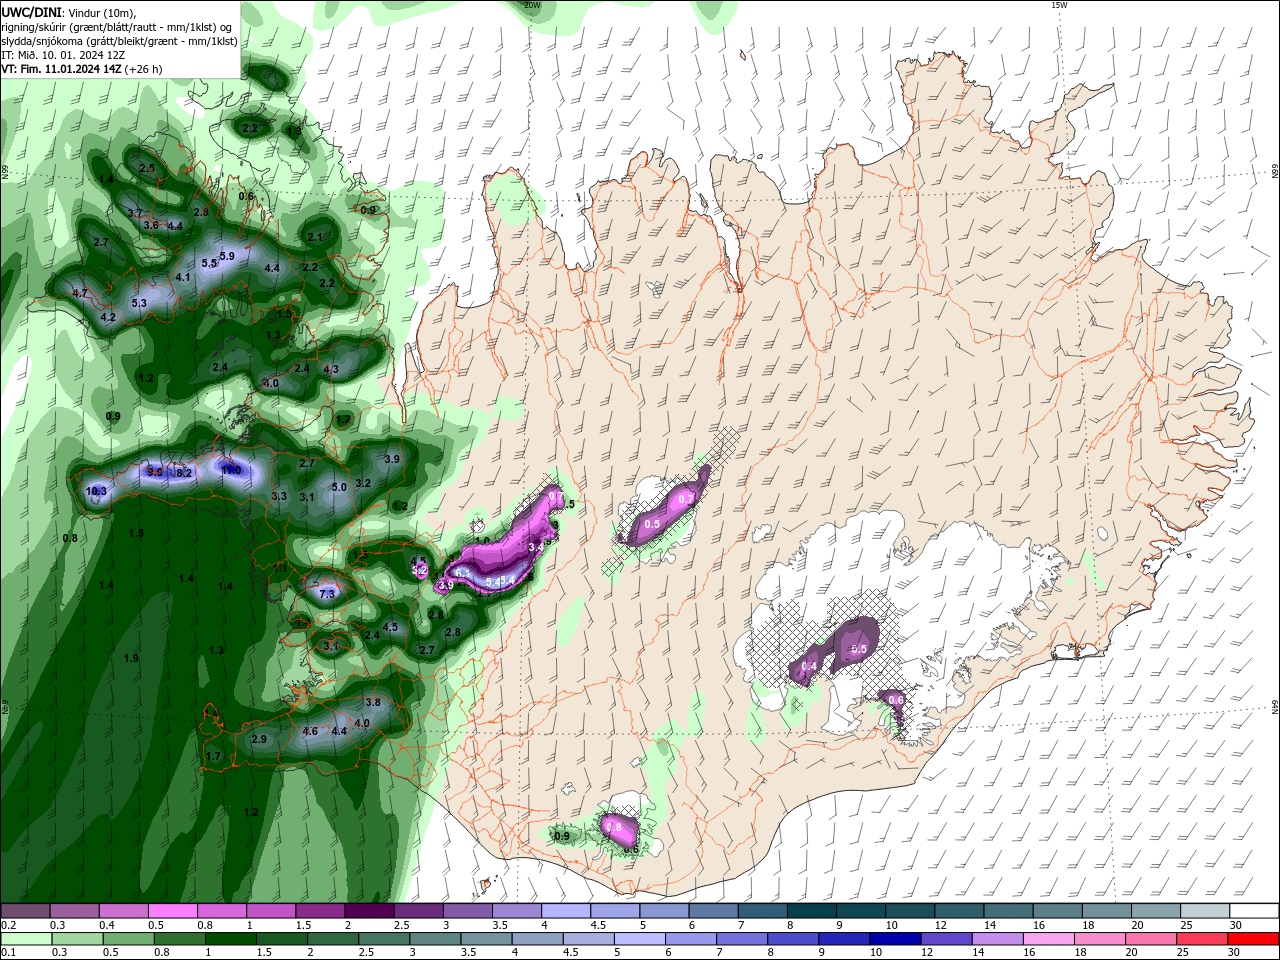Click the 11.0 precipitation value on the map
The image size is (1280, 960).
coord(231,470)
